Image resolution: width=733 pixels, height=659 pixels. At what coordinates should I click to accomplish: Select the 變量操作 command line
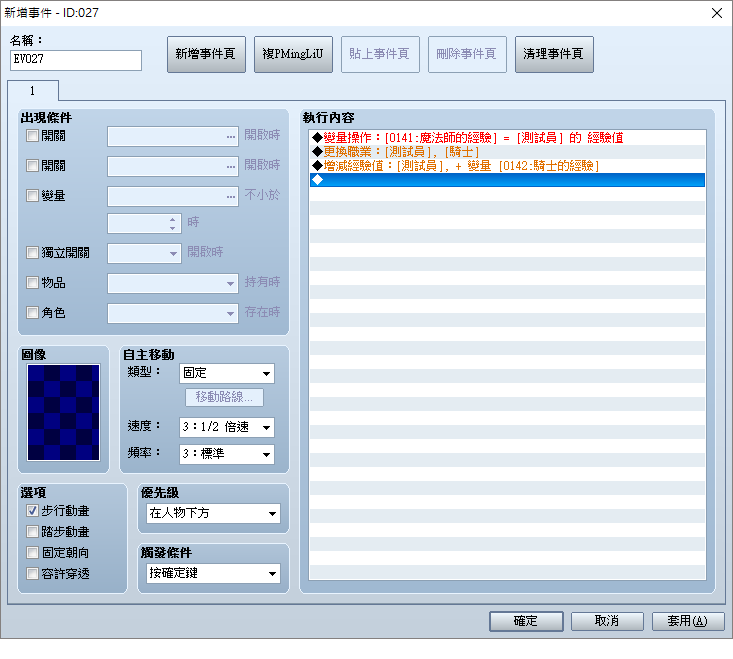coord(507,138)
